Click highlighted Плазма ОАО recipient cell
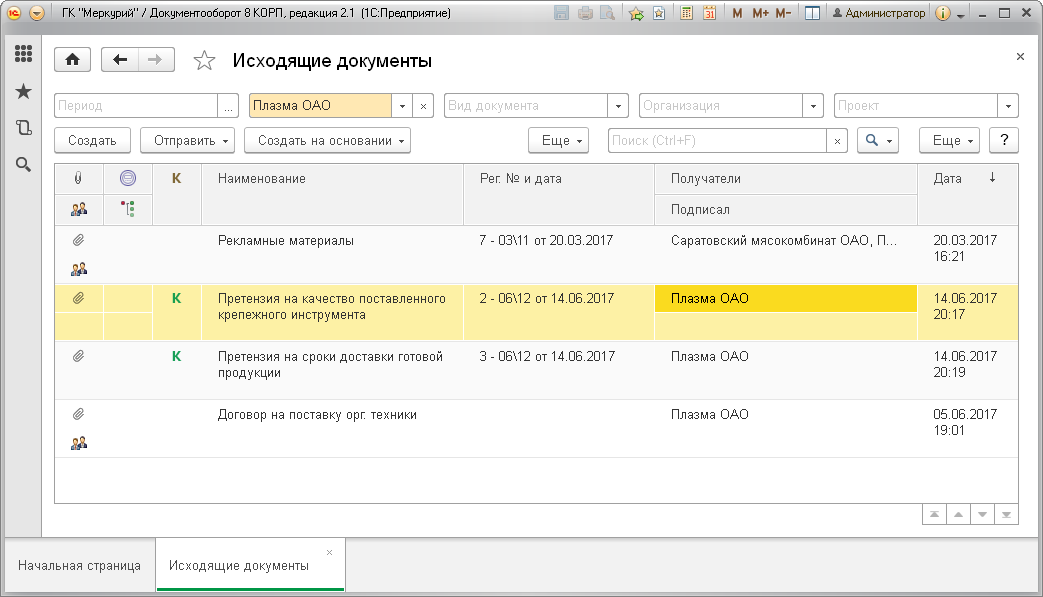The image size is (1043, 597). coord(786,298)
